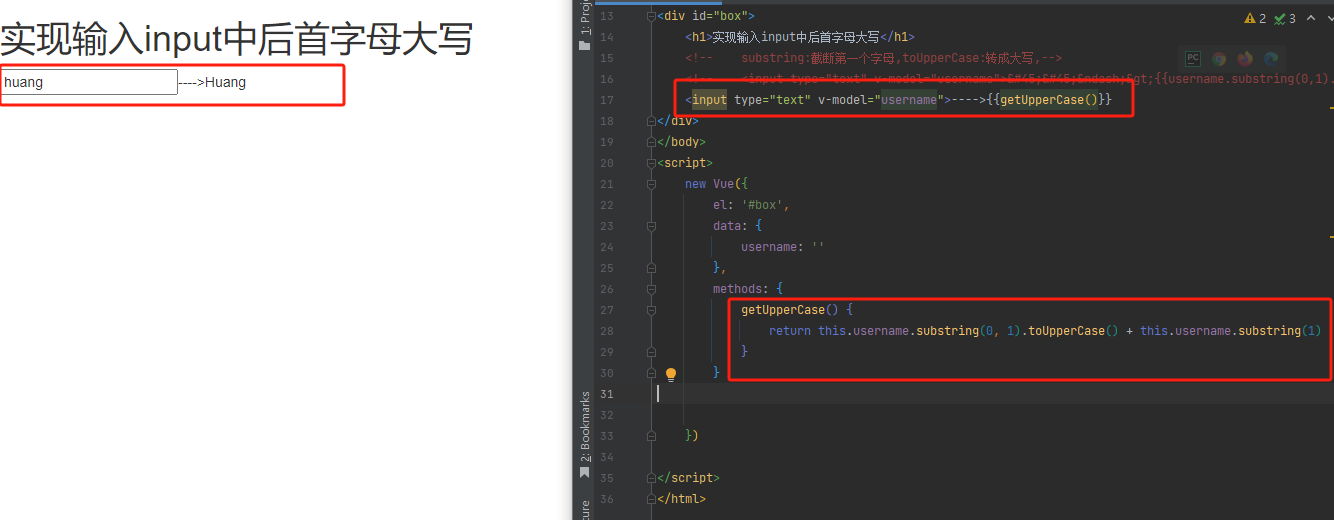Click the h1 tag line in the editor

[800, 37]
